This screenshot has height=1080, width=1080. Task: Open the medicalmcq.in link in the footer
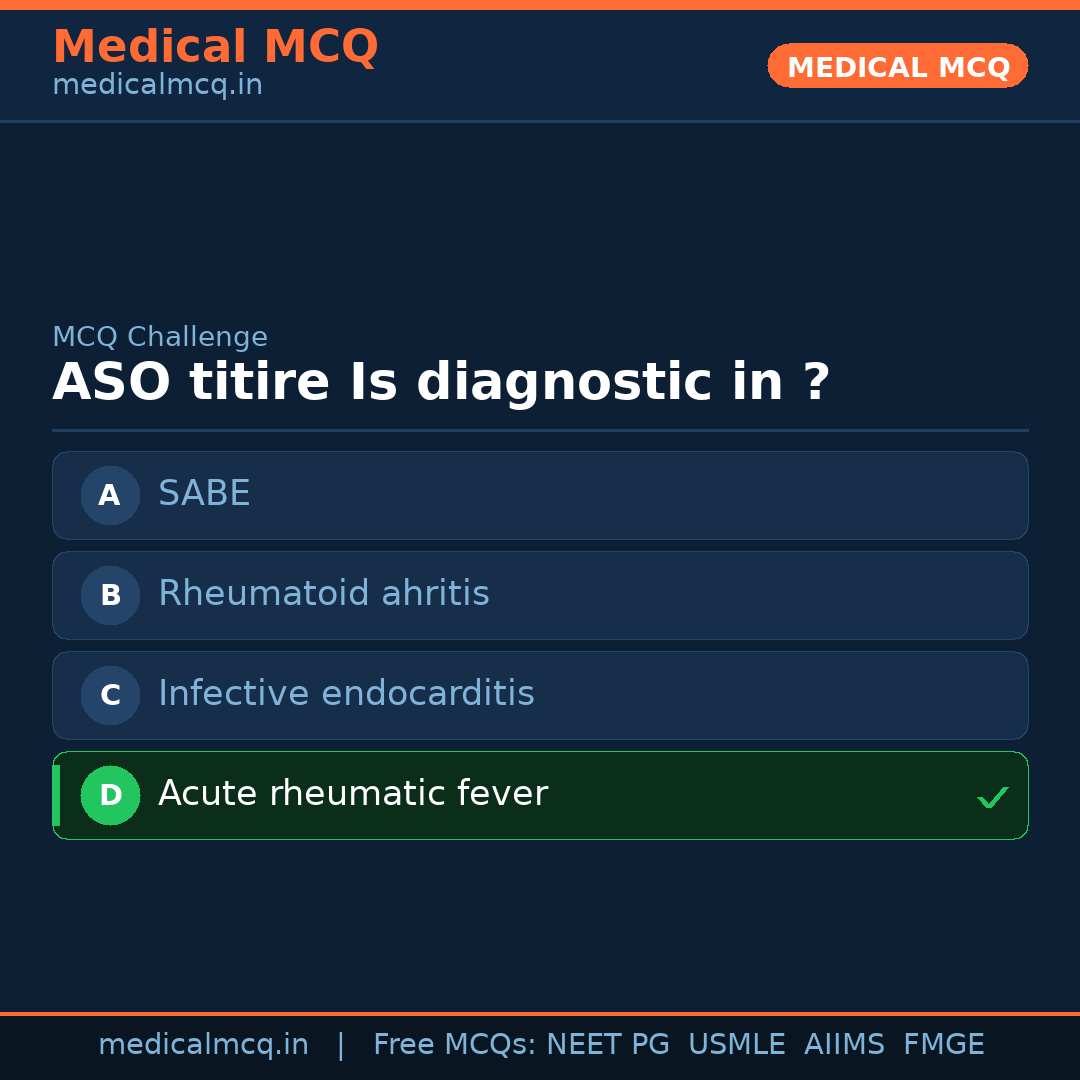pyautogui.click(x=203, y=1045)
